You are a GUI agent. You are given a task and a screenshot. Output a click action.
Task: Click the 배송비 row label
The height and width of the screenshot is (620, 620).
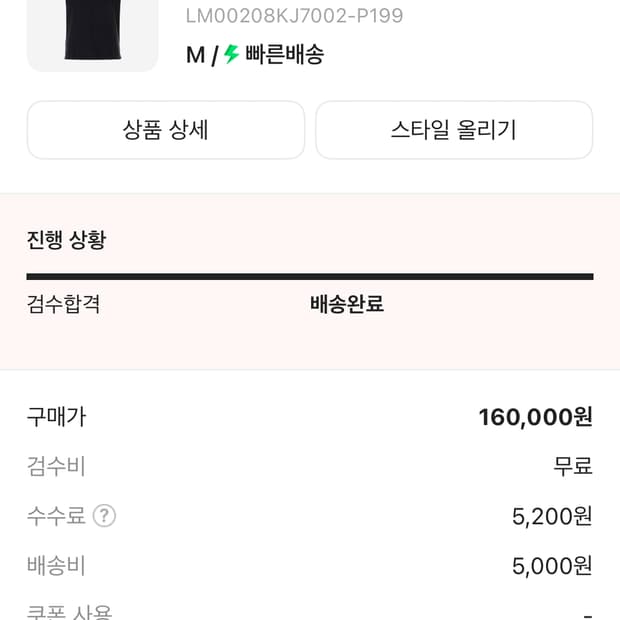coord(56,566)
